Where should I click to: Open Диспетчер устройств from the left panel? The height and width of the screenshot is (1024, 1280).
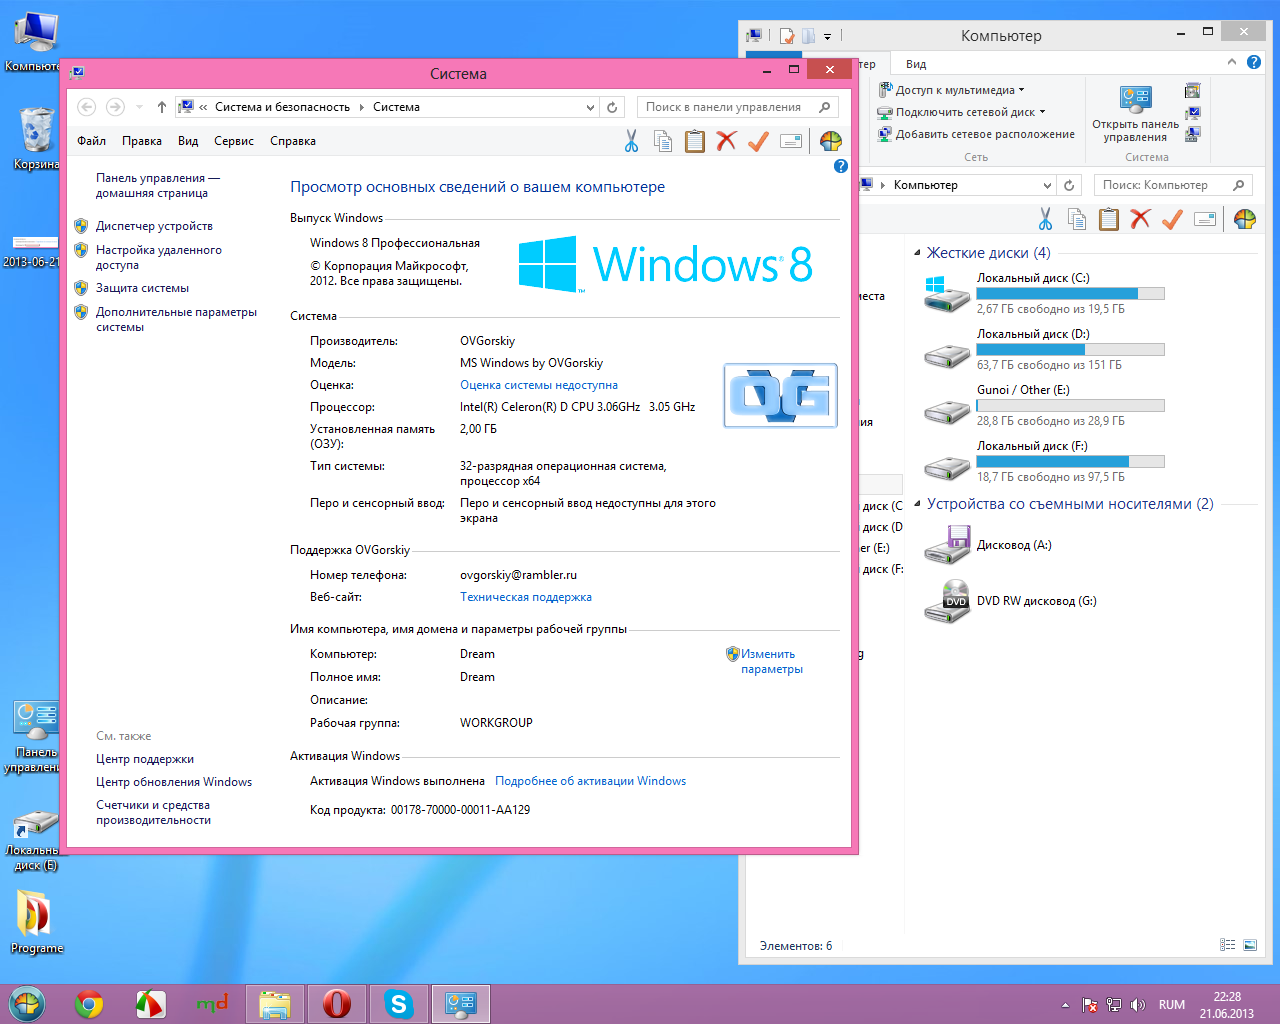point(154,226)
